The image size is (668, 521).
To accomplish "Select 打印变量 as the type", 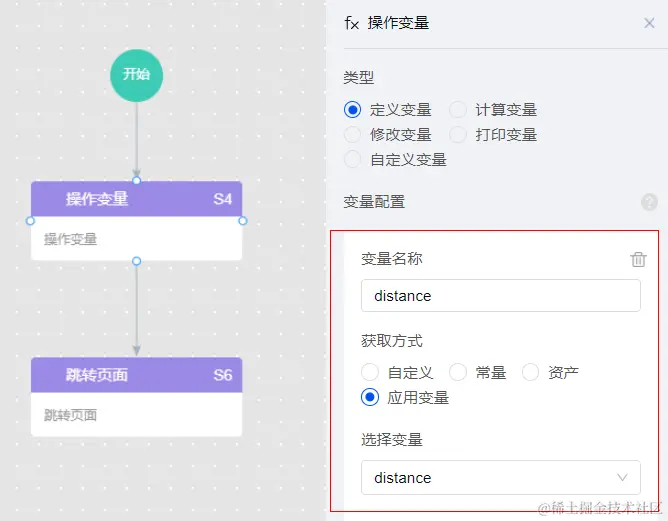I will point(458,135).
